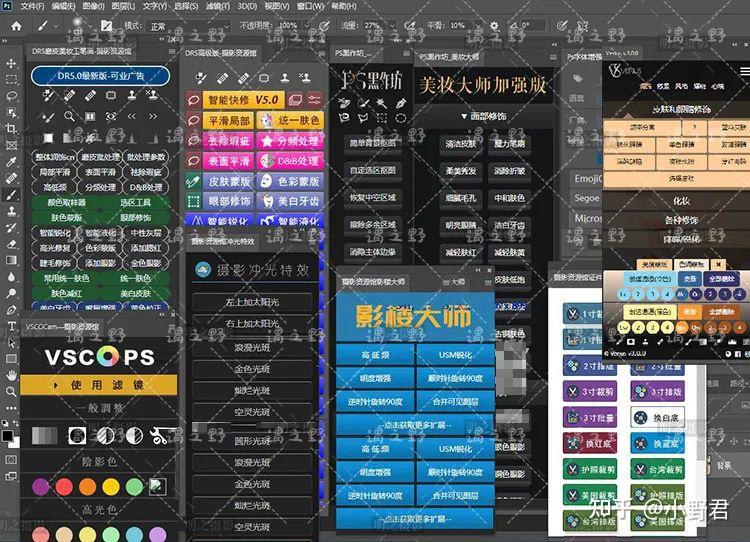The width and height of the screenshot is (750, 542).
Task: Select the Dodge tool
Action: click(x=11, y=293)
